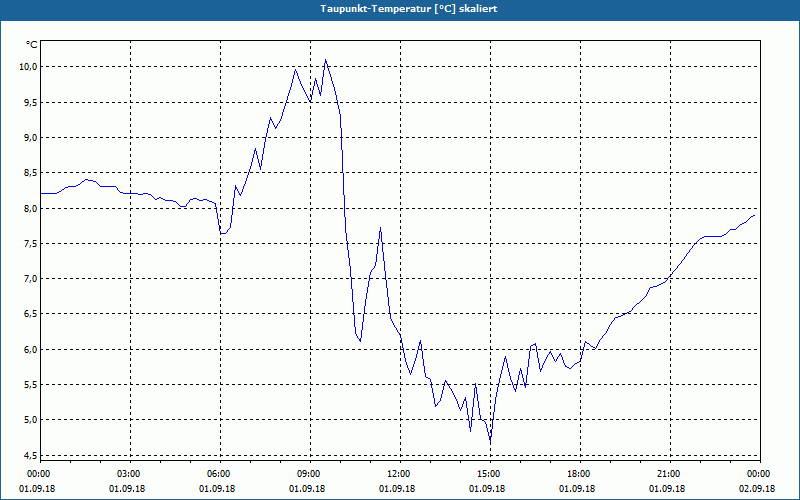Pick the 8,5 y-axis tick label
This screenshot has width=800, height=500.
click(x=31, y=173)
